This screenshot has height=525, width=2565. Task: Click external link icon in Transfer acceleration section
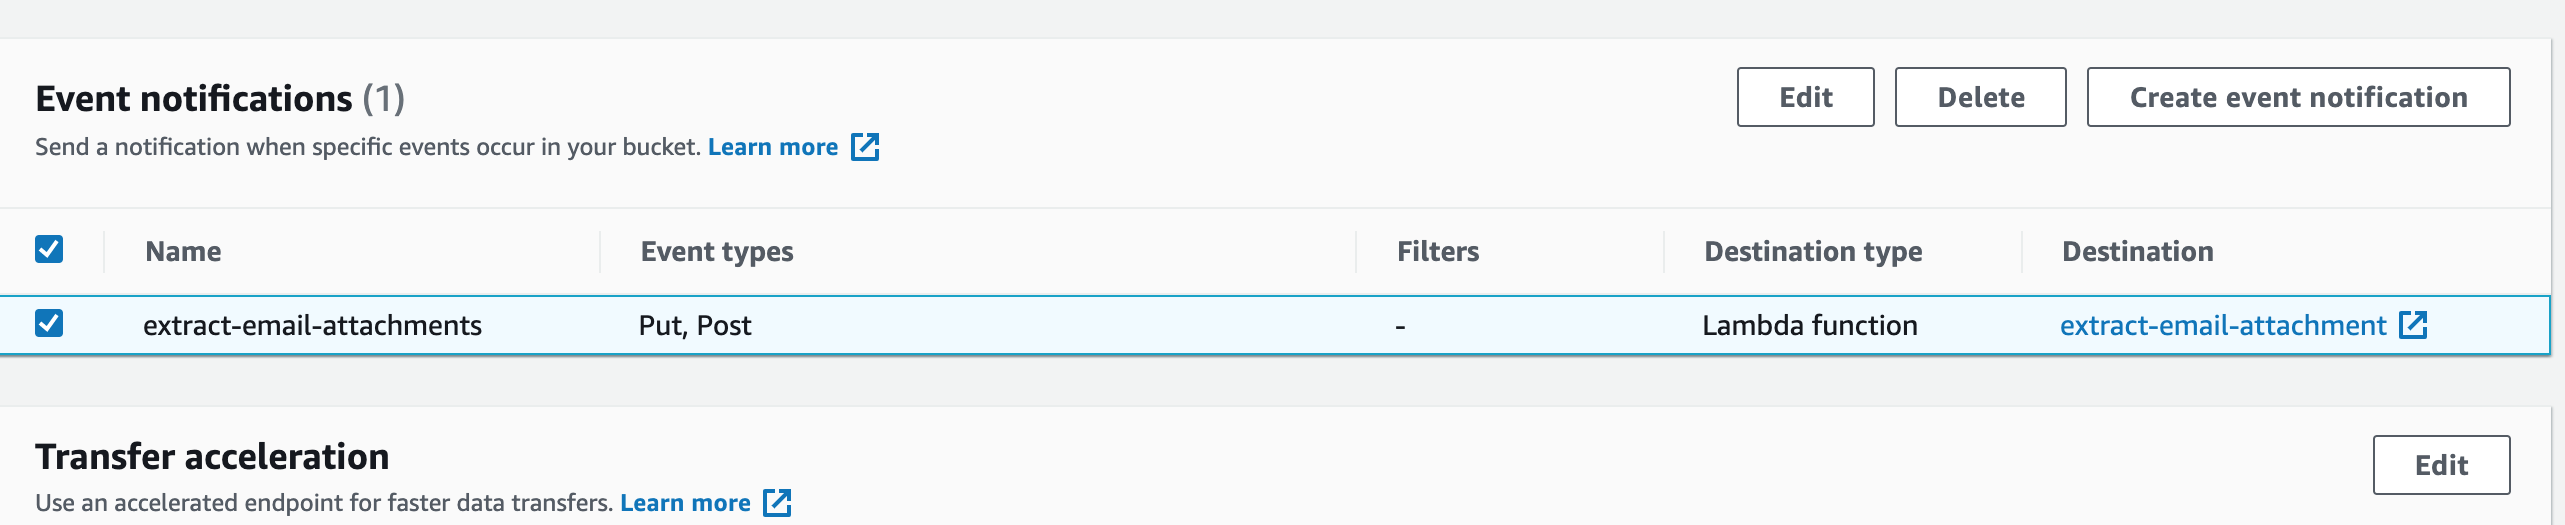pyautogui.click(x=777, y=503)
